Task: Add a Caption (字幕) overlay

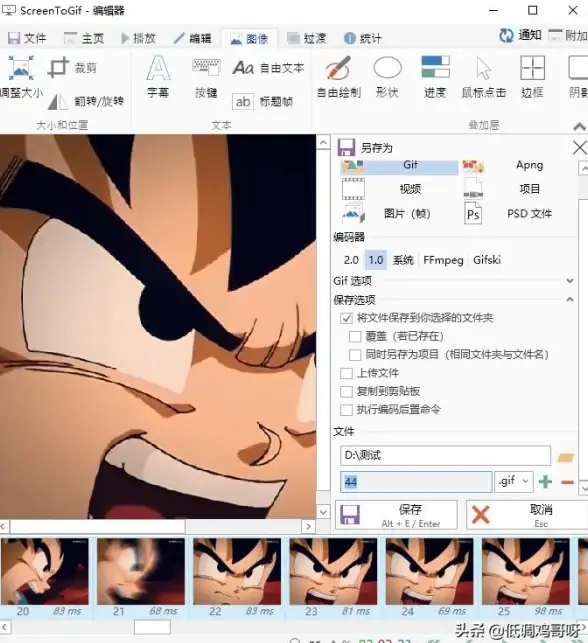Action: (x=158, y=77)
